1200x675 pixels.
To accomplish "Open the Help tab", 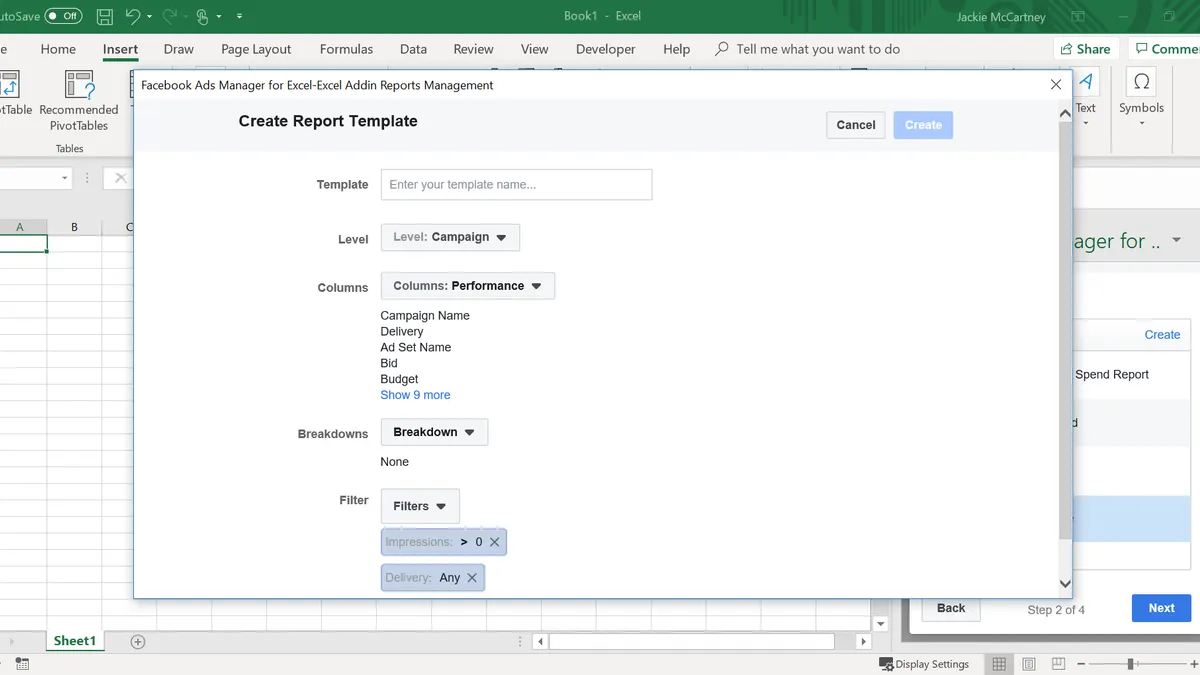I will [677, 49].
